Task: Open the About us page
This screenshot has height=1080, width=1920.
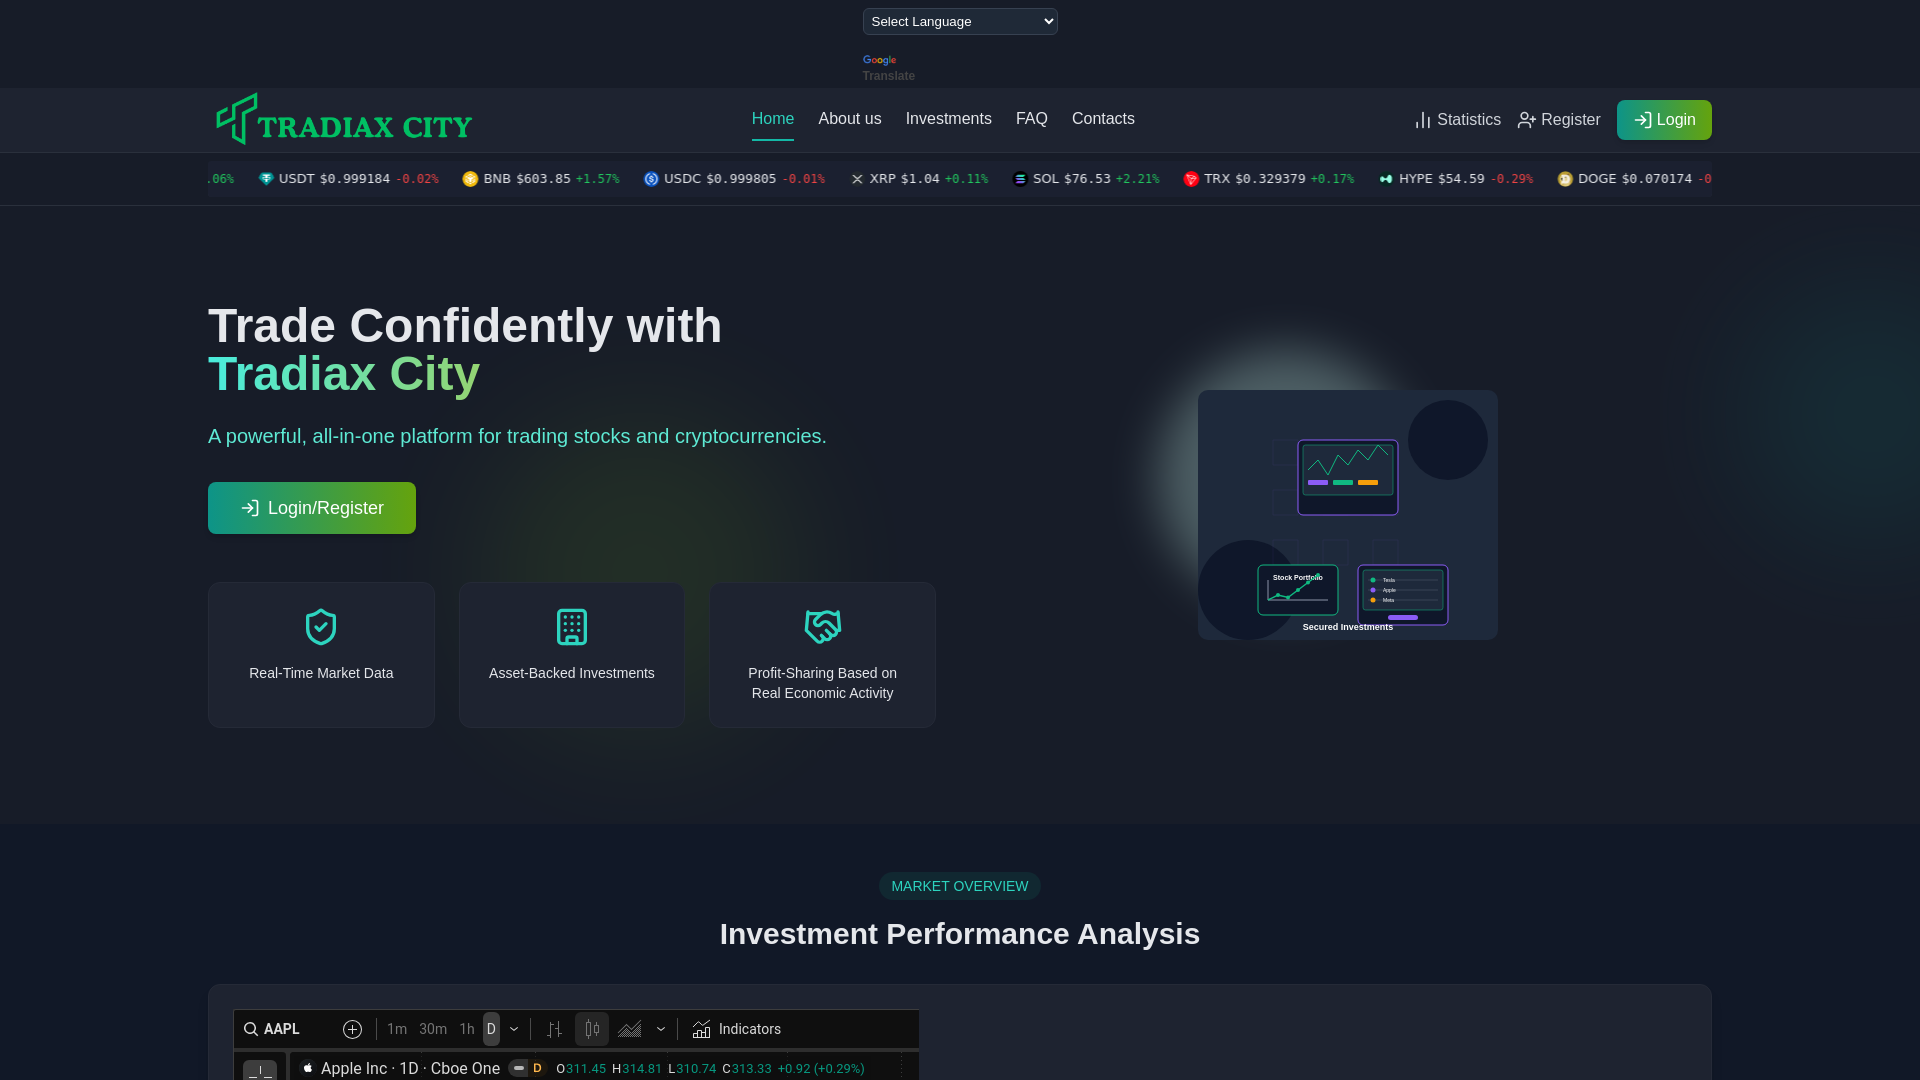Action: click(850, 119)
